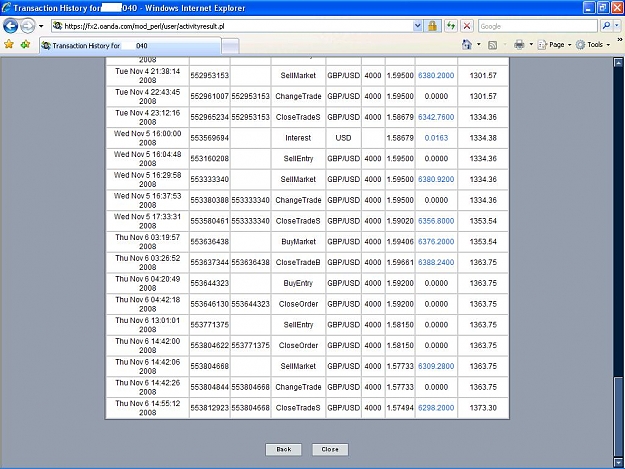Open the 6309.2800 amount link
Viewport: 625px width, 469px height.
point(436,366)
